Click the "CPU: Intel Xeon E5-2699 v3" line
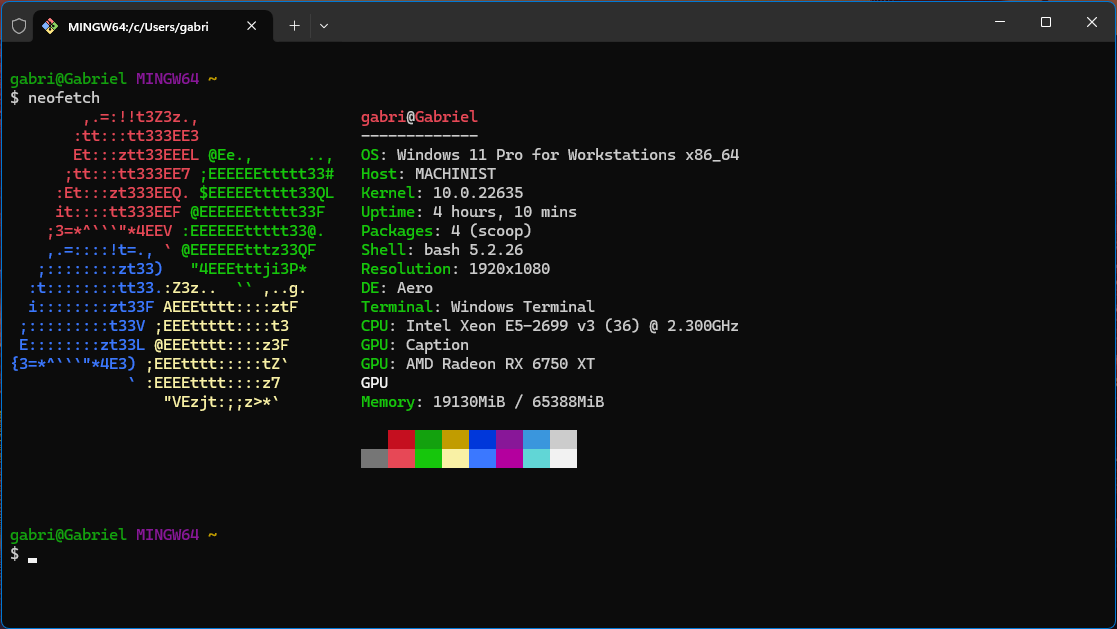This screenshot has height=629, width=1117. pyautogui.click(x=550, y=326)
